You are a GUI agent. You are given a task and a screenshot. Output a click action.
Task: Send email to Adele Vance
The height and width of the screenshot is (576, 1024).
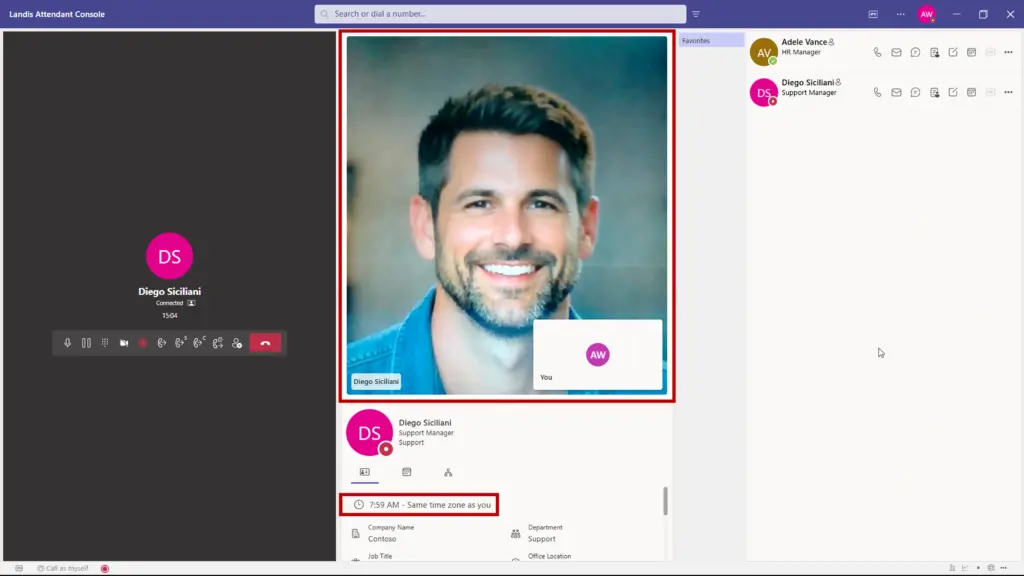coord(897,52)
